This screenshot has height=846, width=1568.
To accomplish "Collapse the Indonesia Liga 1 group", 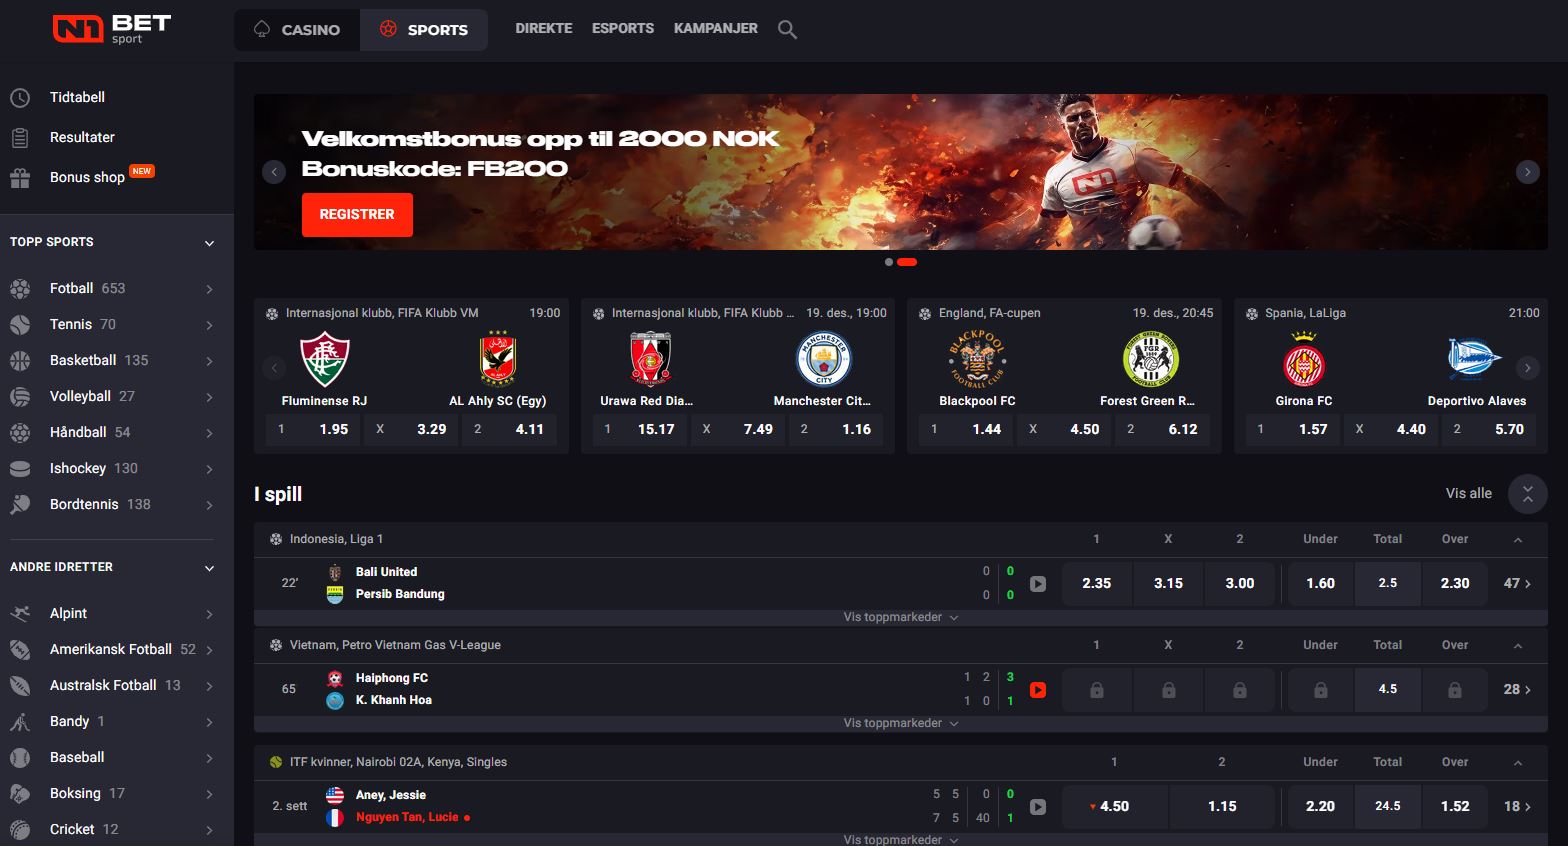I will coord(1518,539).
